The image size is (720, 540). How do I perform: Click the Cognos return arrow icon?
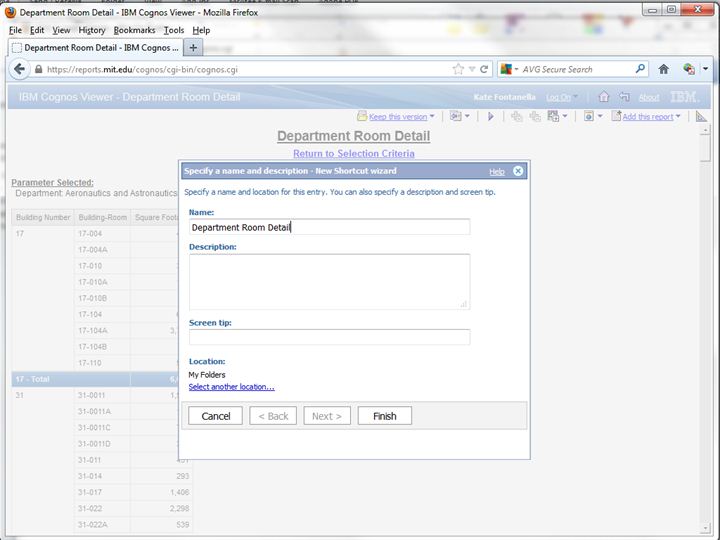click(624, 97)
